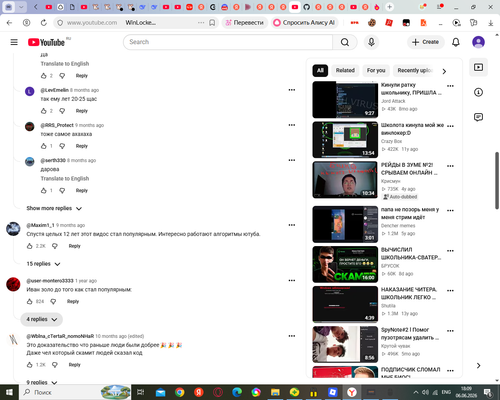Screen dimensions: 500x400
Task: Expand the 4 replies thread
Action: click(42, 319)
